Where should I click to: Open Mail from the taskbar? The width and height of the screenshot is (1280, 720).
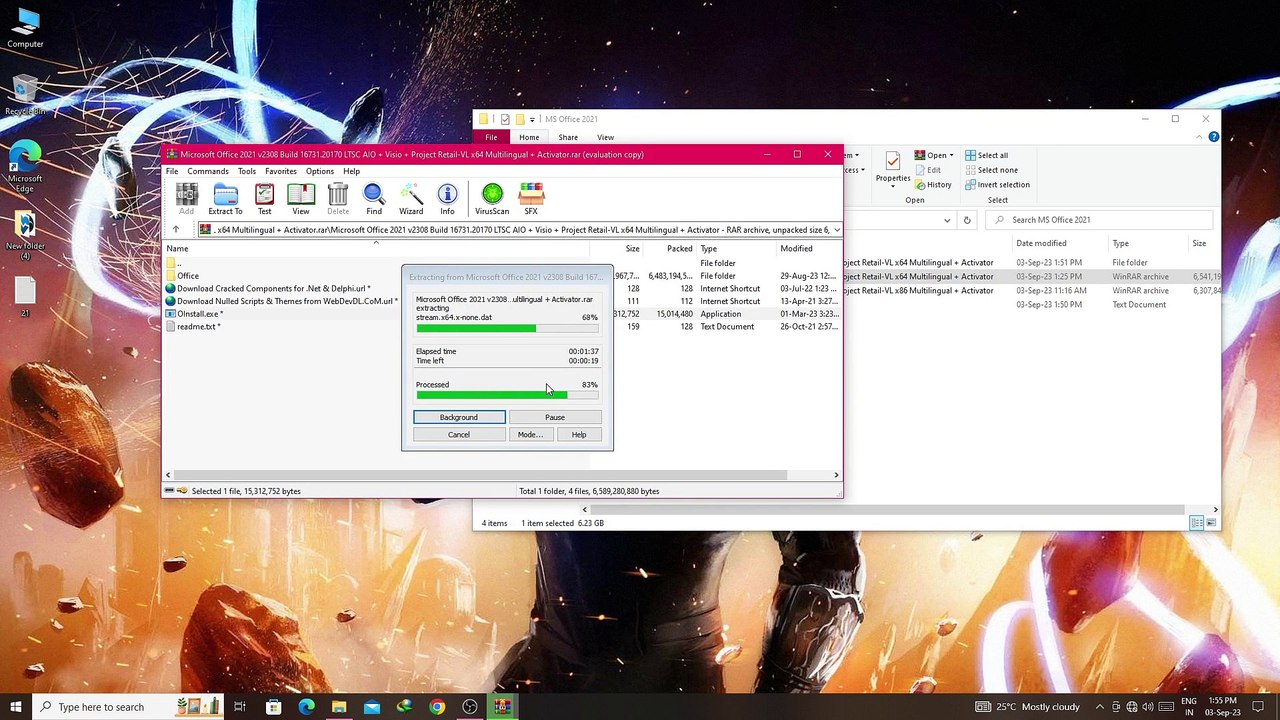(x=372, y=707)
